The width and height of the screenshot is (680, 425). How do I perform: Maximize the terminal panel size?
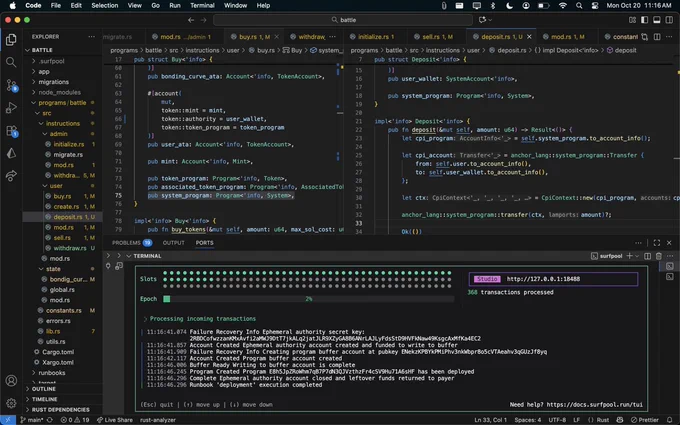point(657,243)
